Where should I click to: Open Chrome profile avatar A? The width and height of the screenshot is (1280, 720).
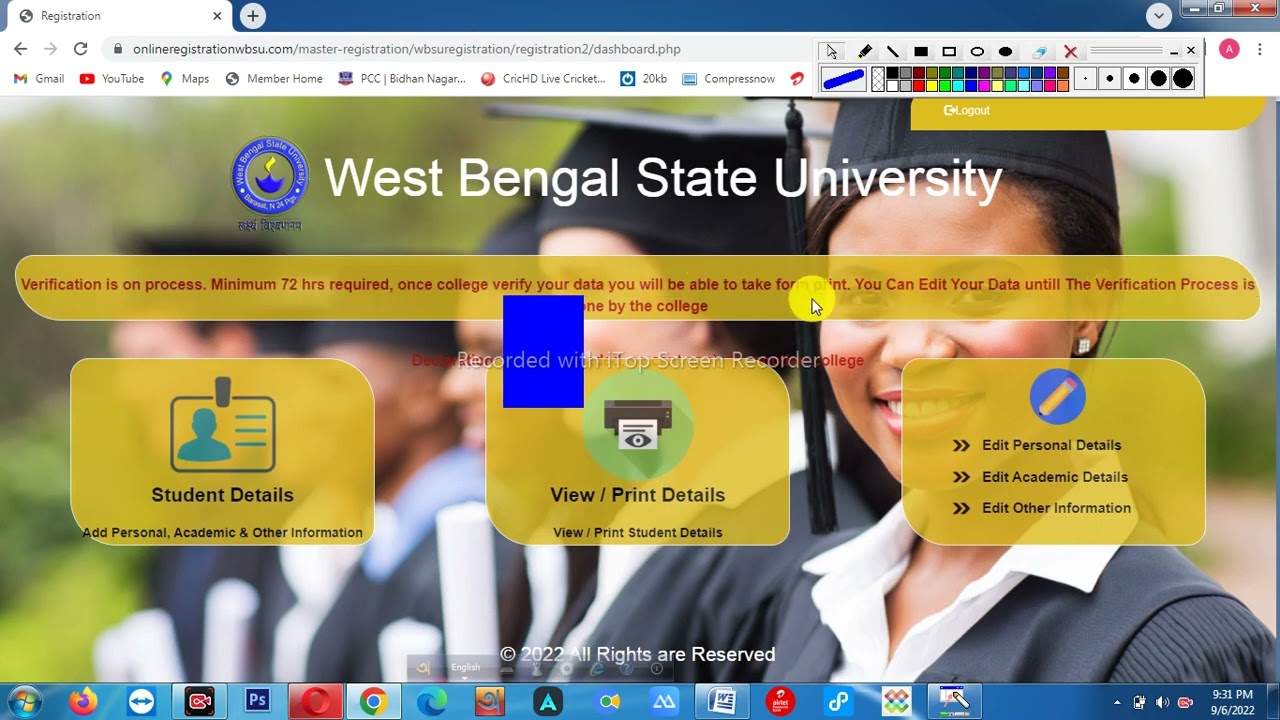(1229, 50)
